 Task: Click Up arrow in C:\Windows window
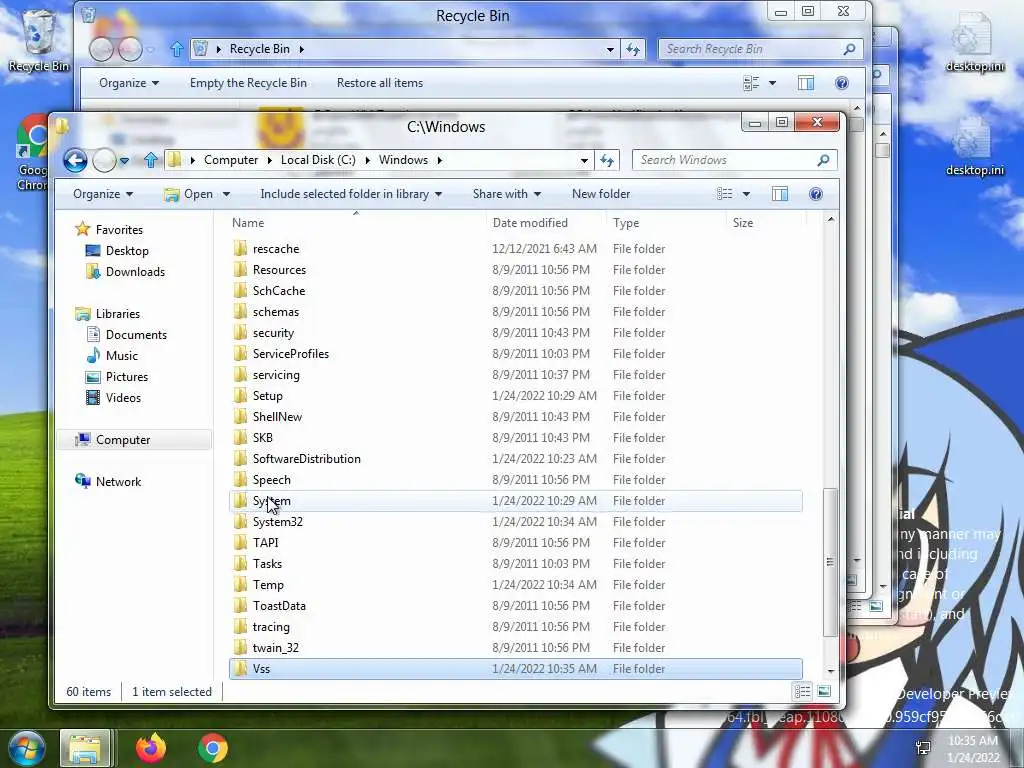click(x=151, y=160)
